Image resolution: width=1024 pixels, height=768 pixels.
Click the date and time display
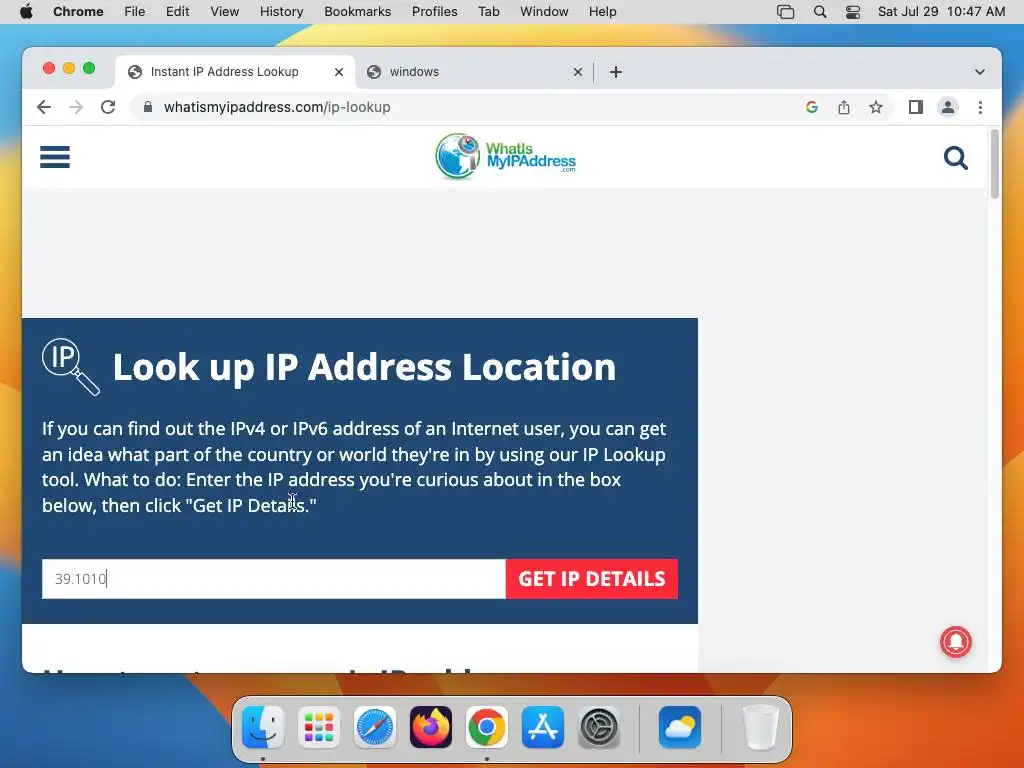[x=941, y=12]
